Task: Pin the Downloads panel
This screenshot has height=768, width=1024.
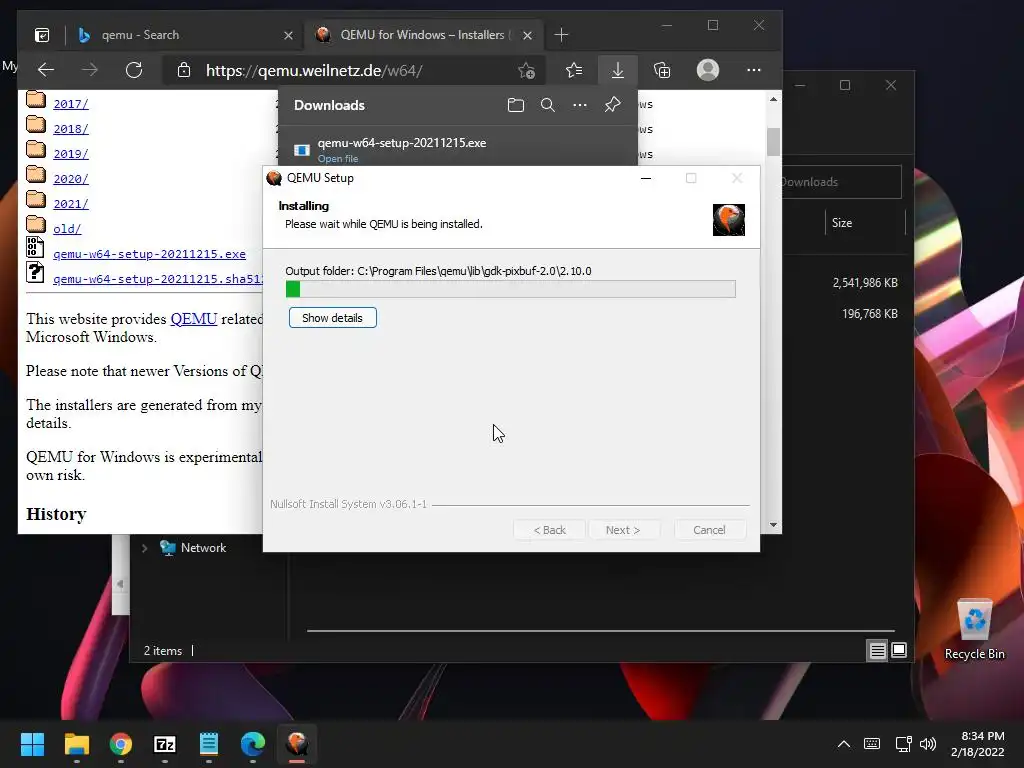Action: coord(613,105)
